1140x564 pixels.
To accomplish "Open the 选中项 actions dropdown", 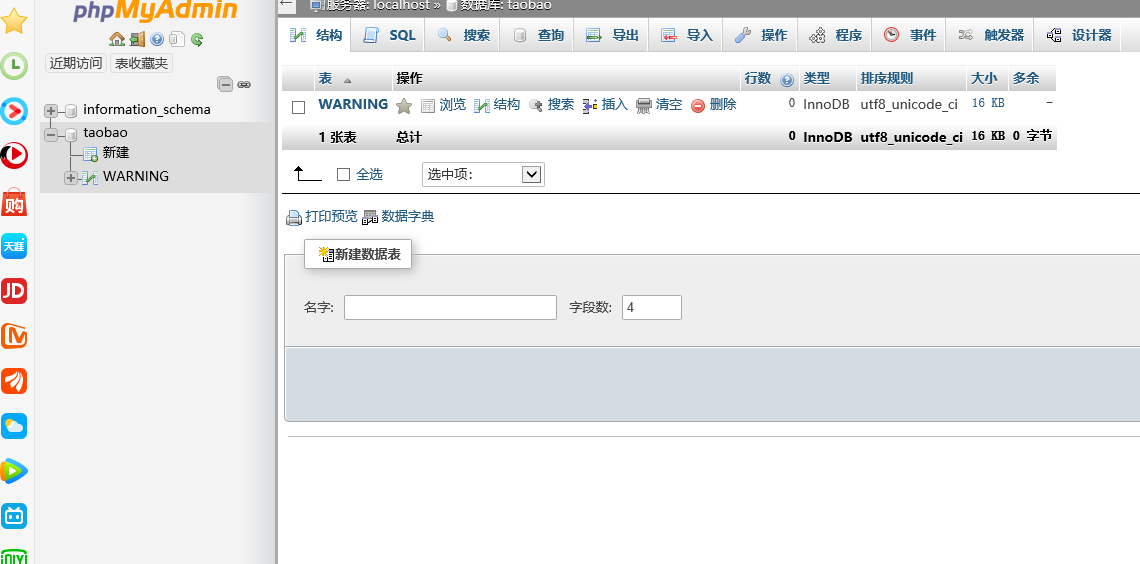I will 483,174.
